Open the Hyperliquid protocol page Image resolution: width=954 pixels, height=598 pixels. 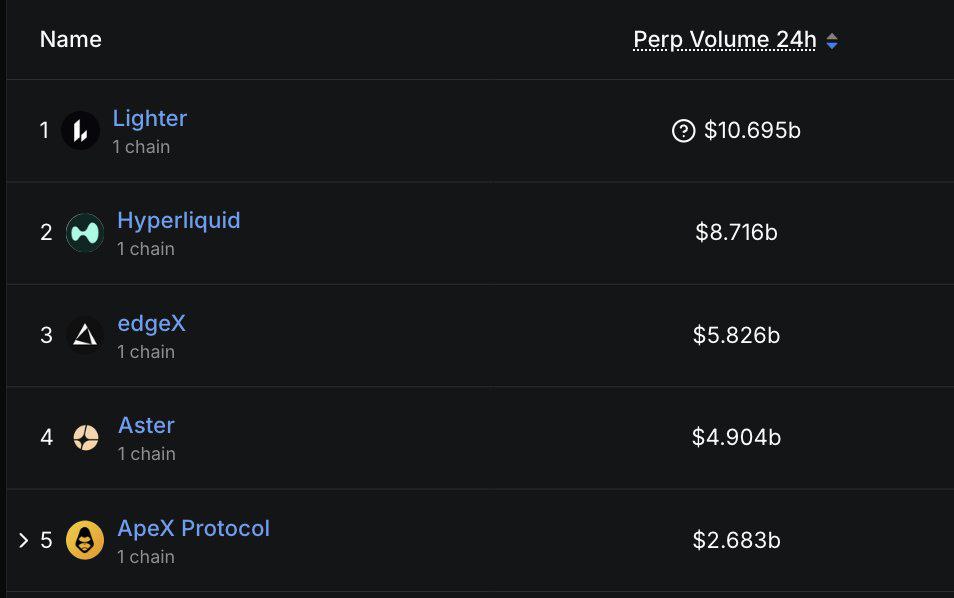tap(179, 220)
